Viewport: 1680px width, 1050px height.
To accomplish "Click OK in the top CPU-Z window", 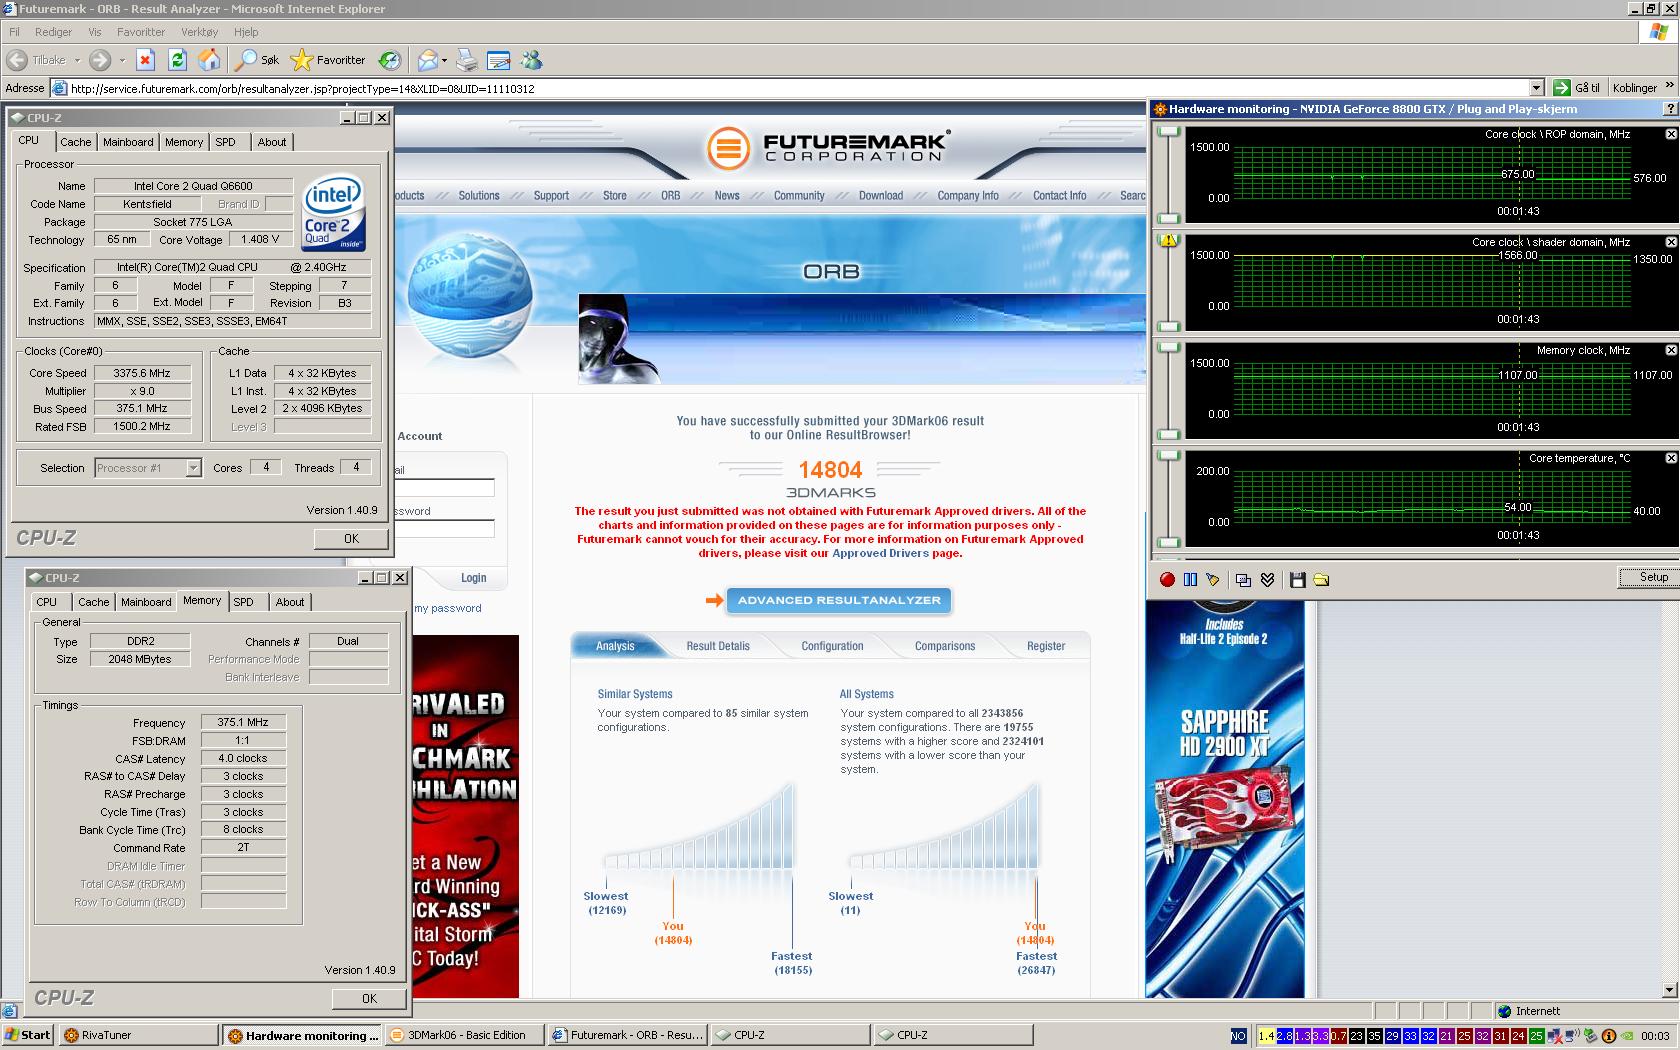I will point(351,538).
